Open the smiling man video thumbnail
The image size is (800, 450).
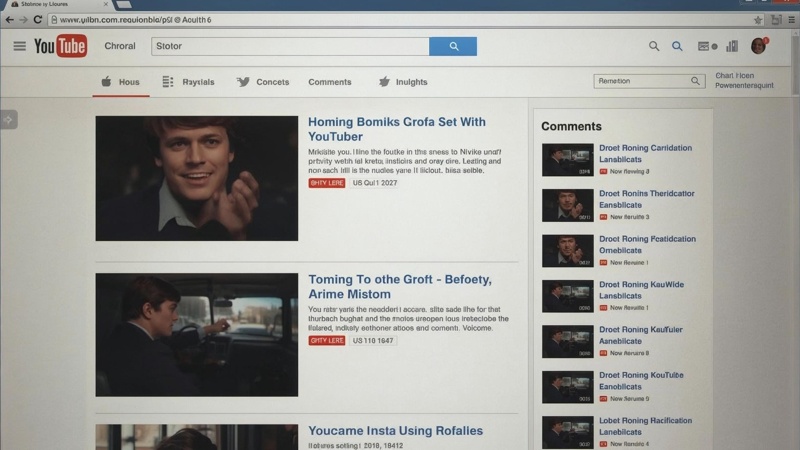click(x=196, y=178)
